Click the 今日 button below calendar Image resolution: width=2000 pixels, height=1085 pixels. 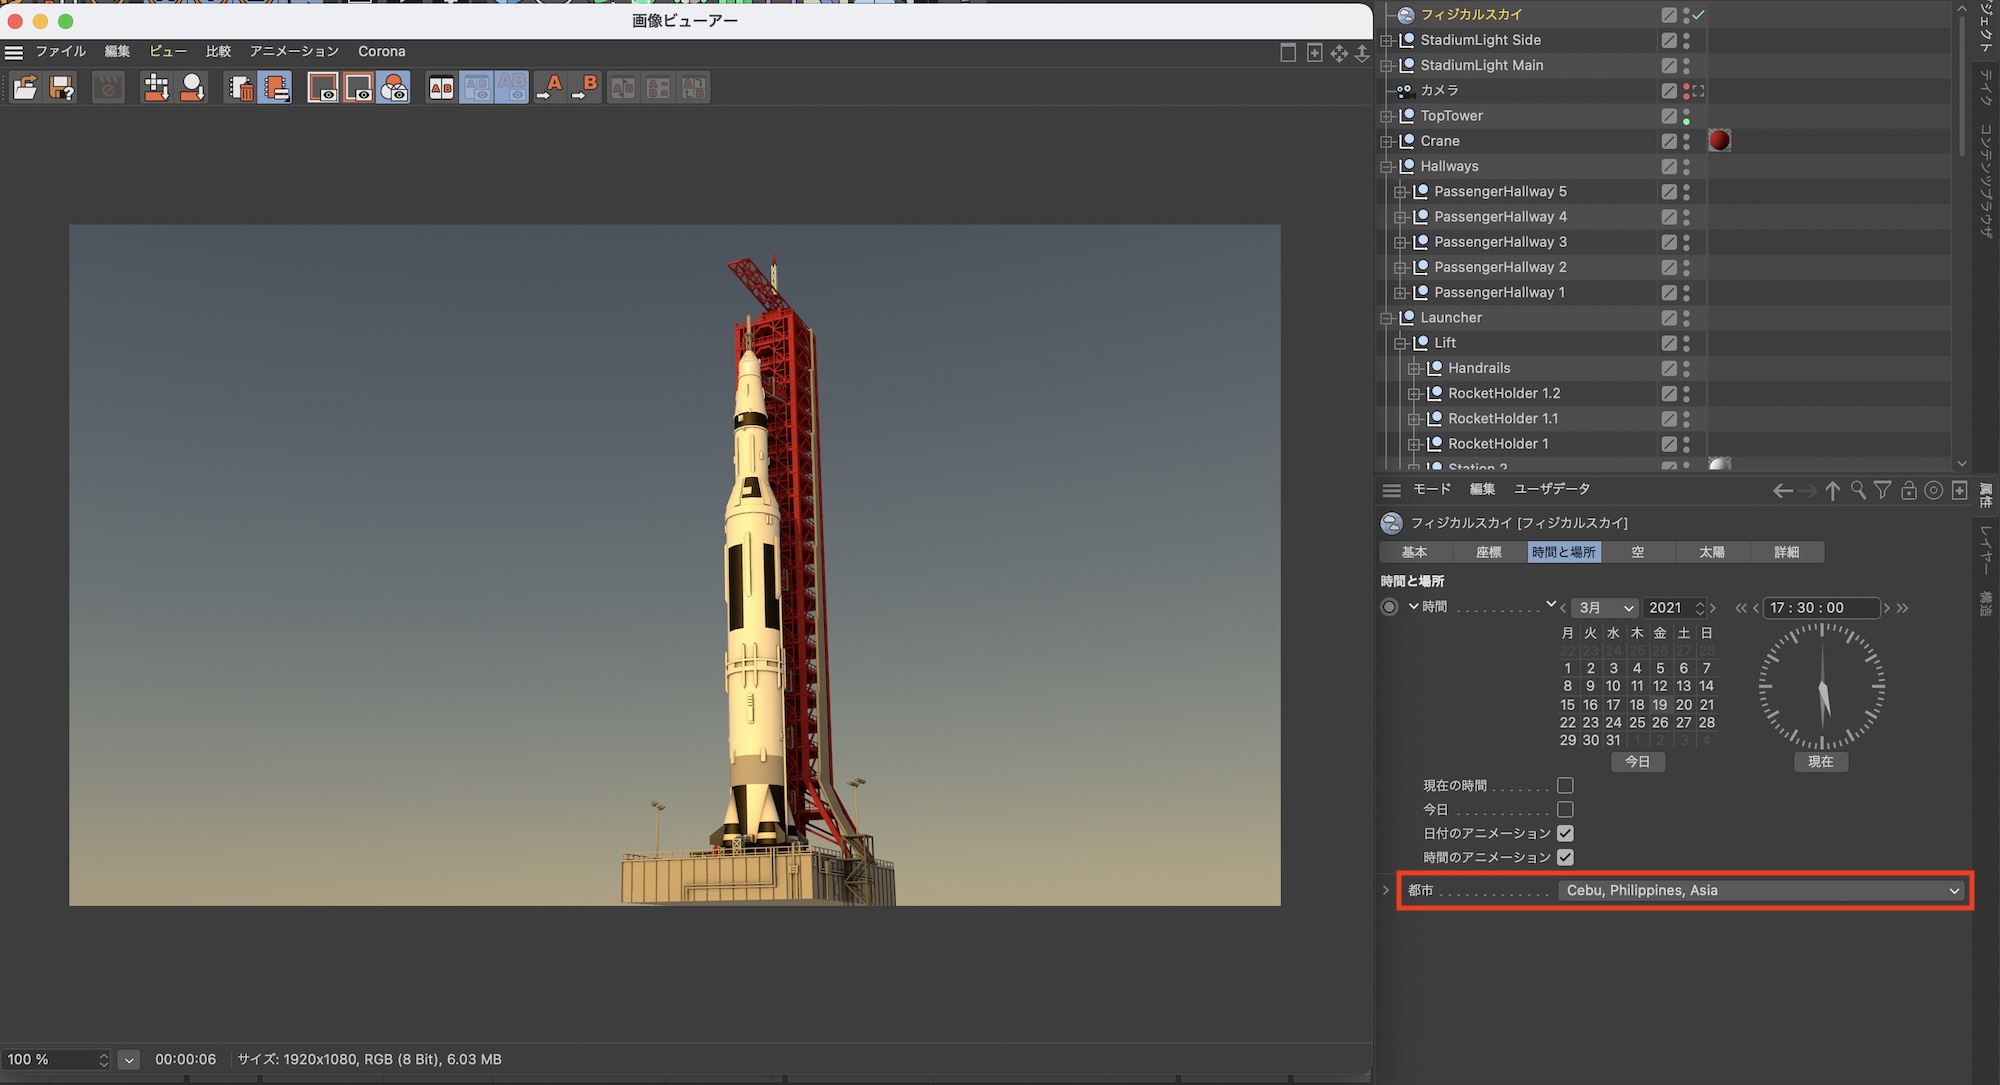coord(1637,762)
